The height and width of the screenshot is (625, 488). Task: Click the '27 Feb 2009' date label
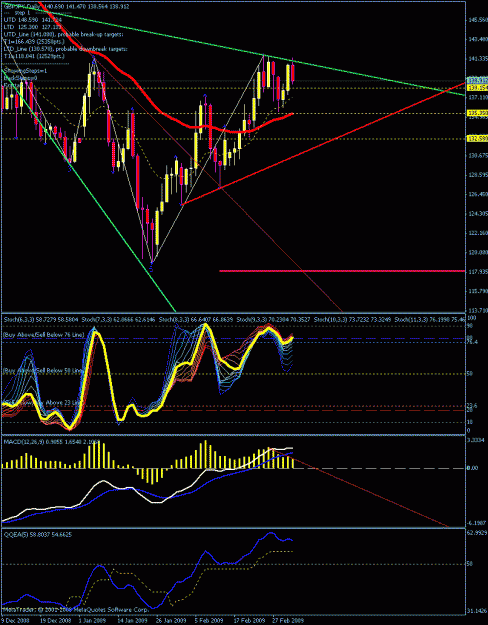(x=287, y=621)
